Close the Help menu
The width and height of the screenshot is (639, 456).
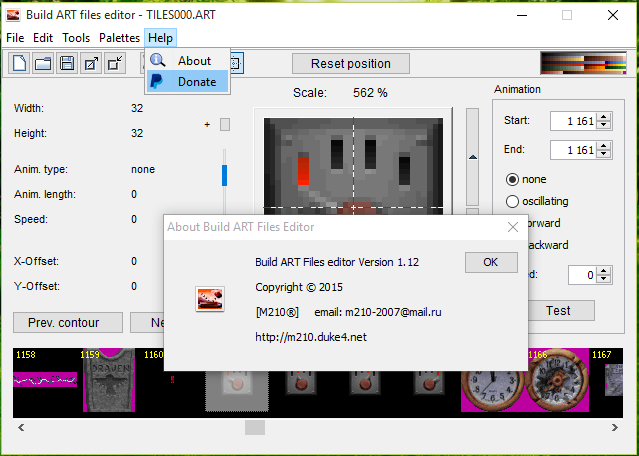pos(161,38)
